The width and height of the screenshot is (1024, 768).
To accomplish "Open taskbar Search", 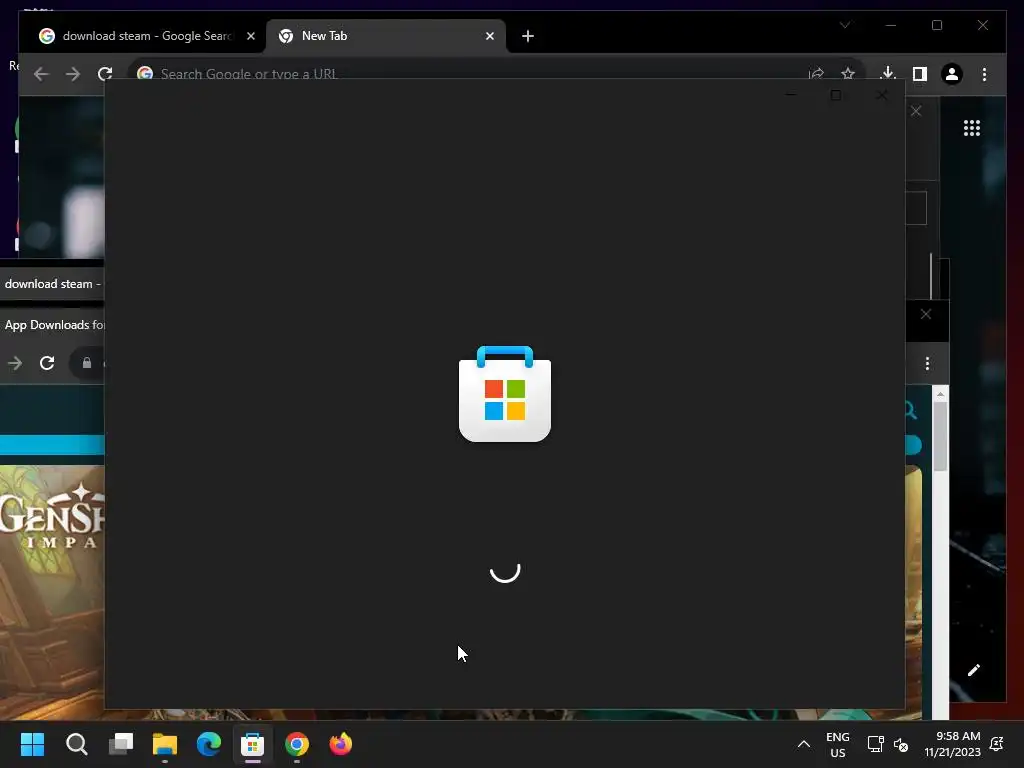I will 76,744.
